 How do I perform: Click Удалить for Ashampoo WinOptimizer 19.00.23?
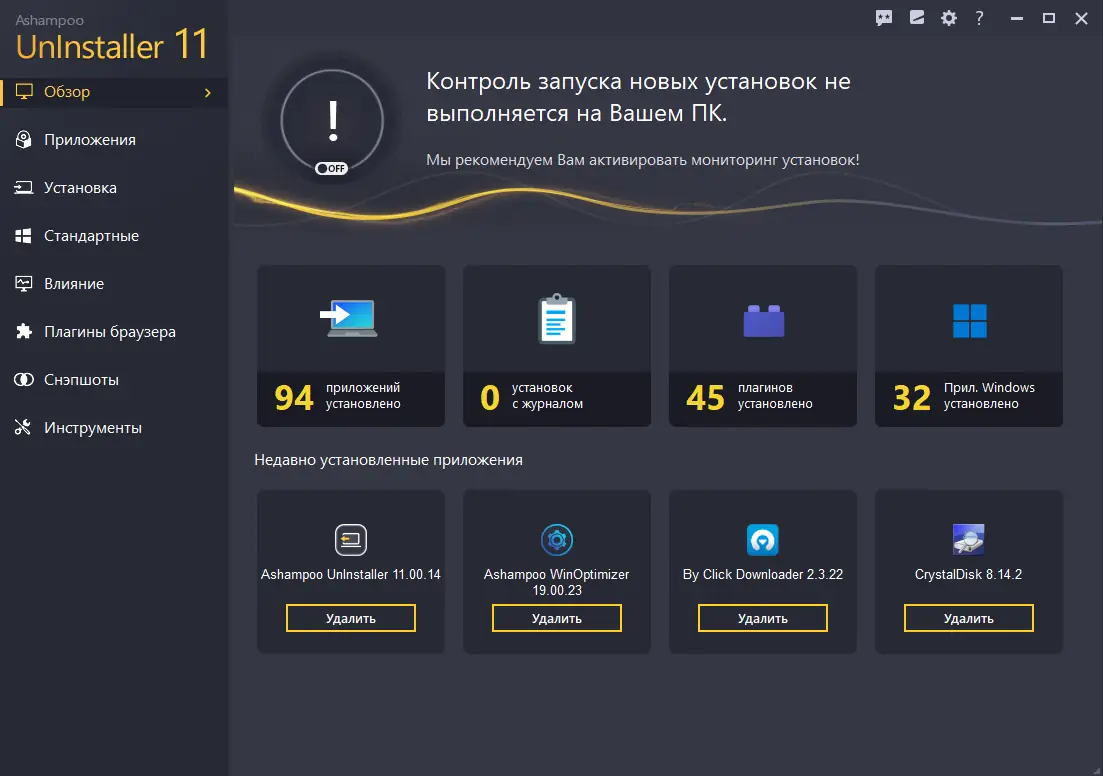pyautogui.click(x=556, y=618)
